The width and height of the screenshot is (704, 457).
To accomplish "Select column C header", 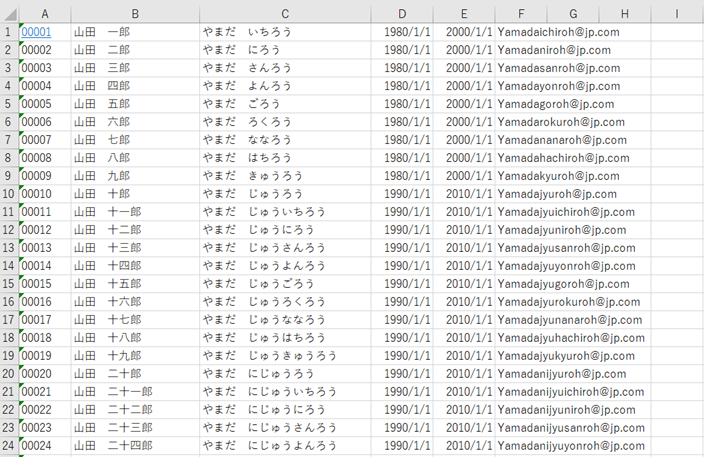I will pos(285,14).
